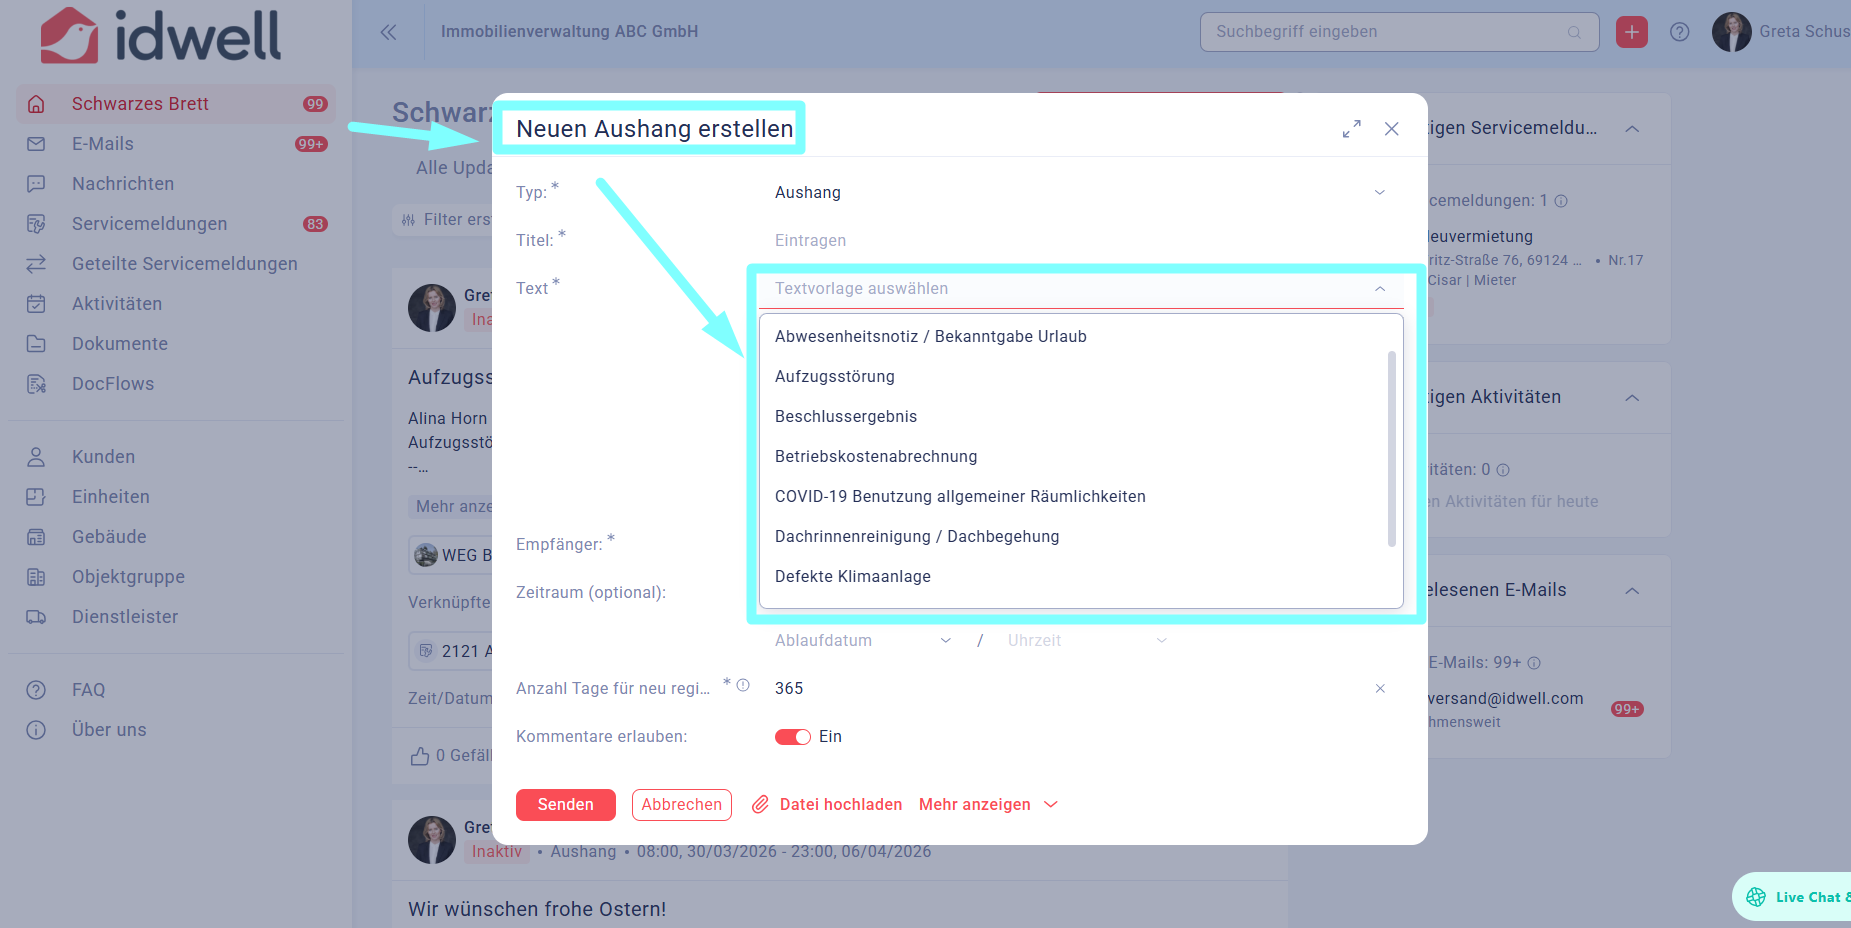Collapse the Aktivitäten widget panel

click(x=1632, y=398)
